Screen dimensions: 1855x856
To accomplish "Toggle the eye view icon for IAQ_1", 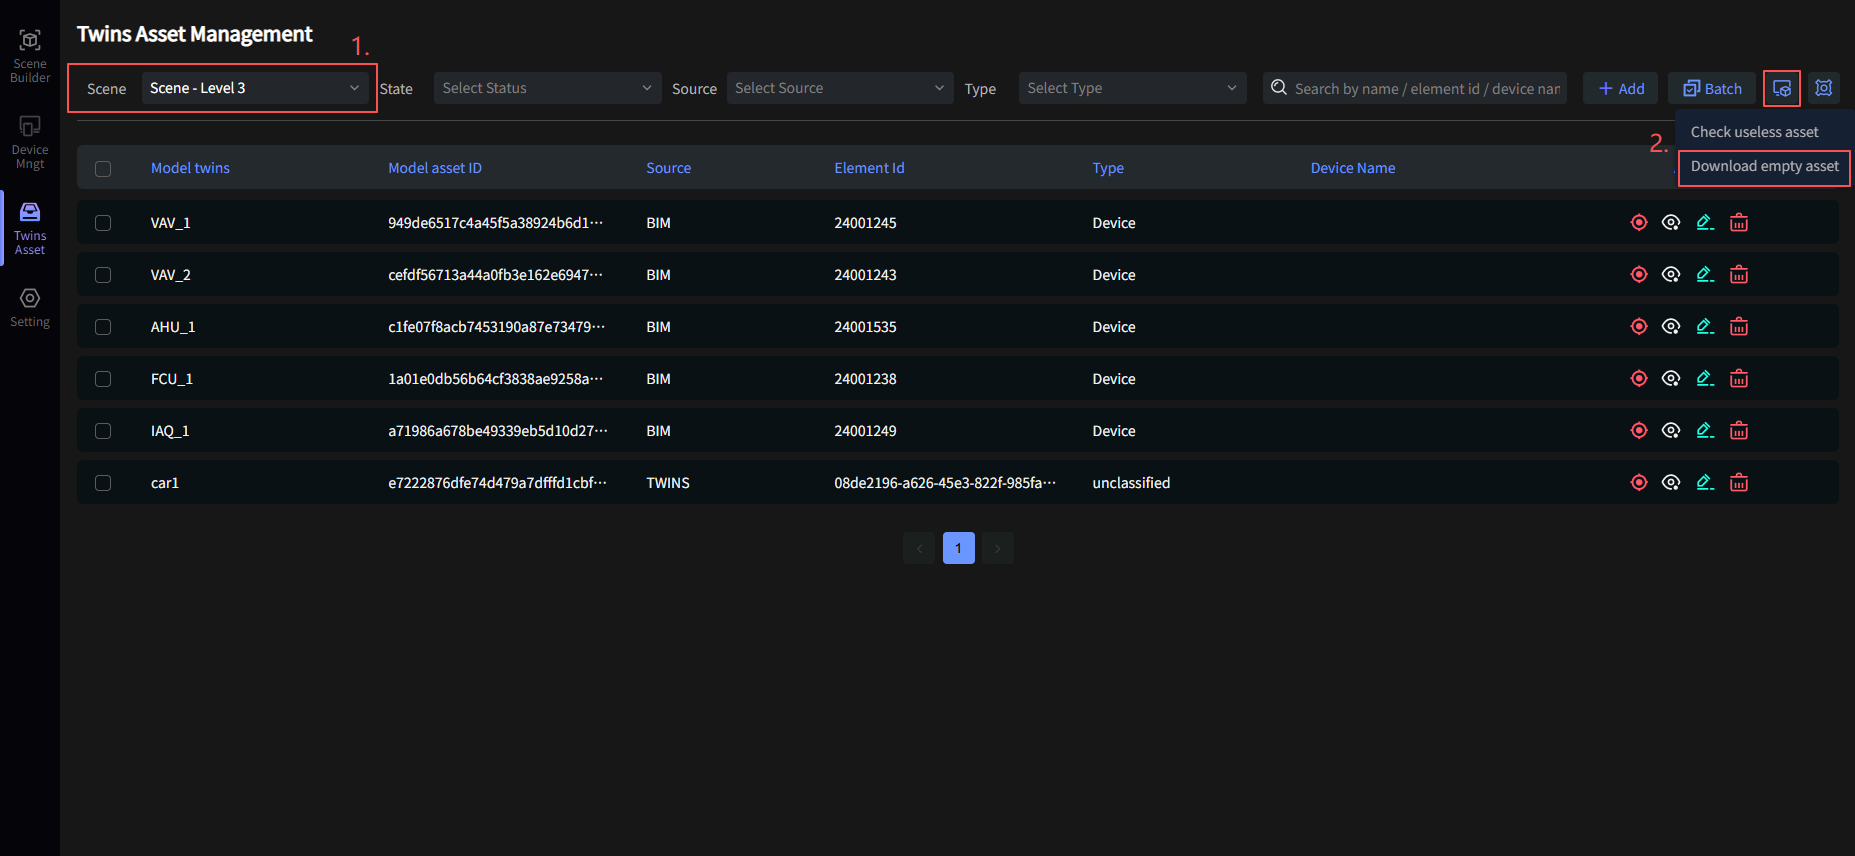I will 1671,430.
